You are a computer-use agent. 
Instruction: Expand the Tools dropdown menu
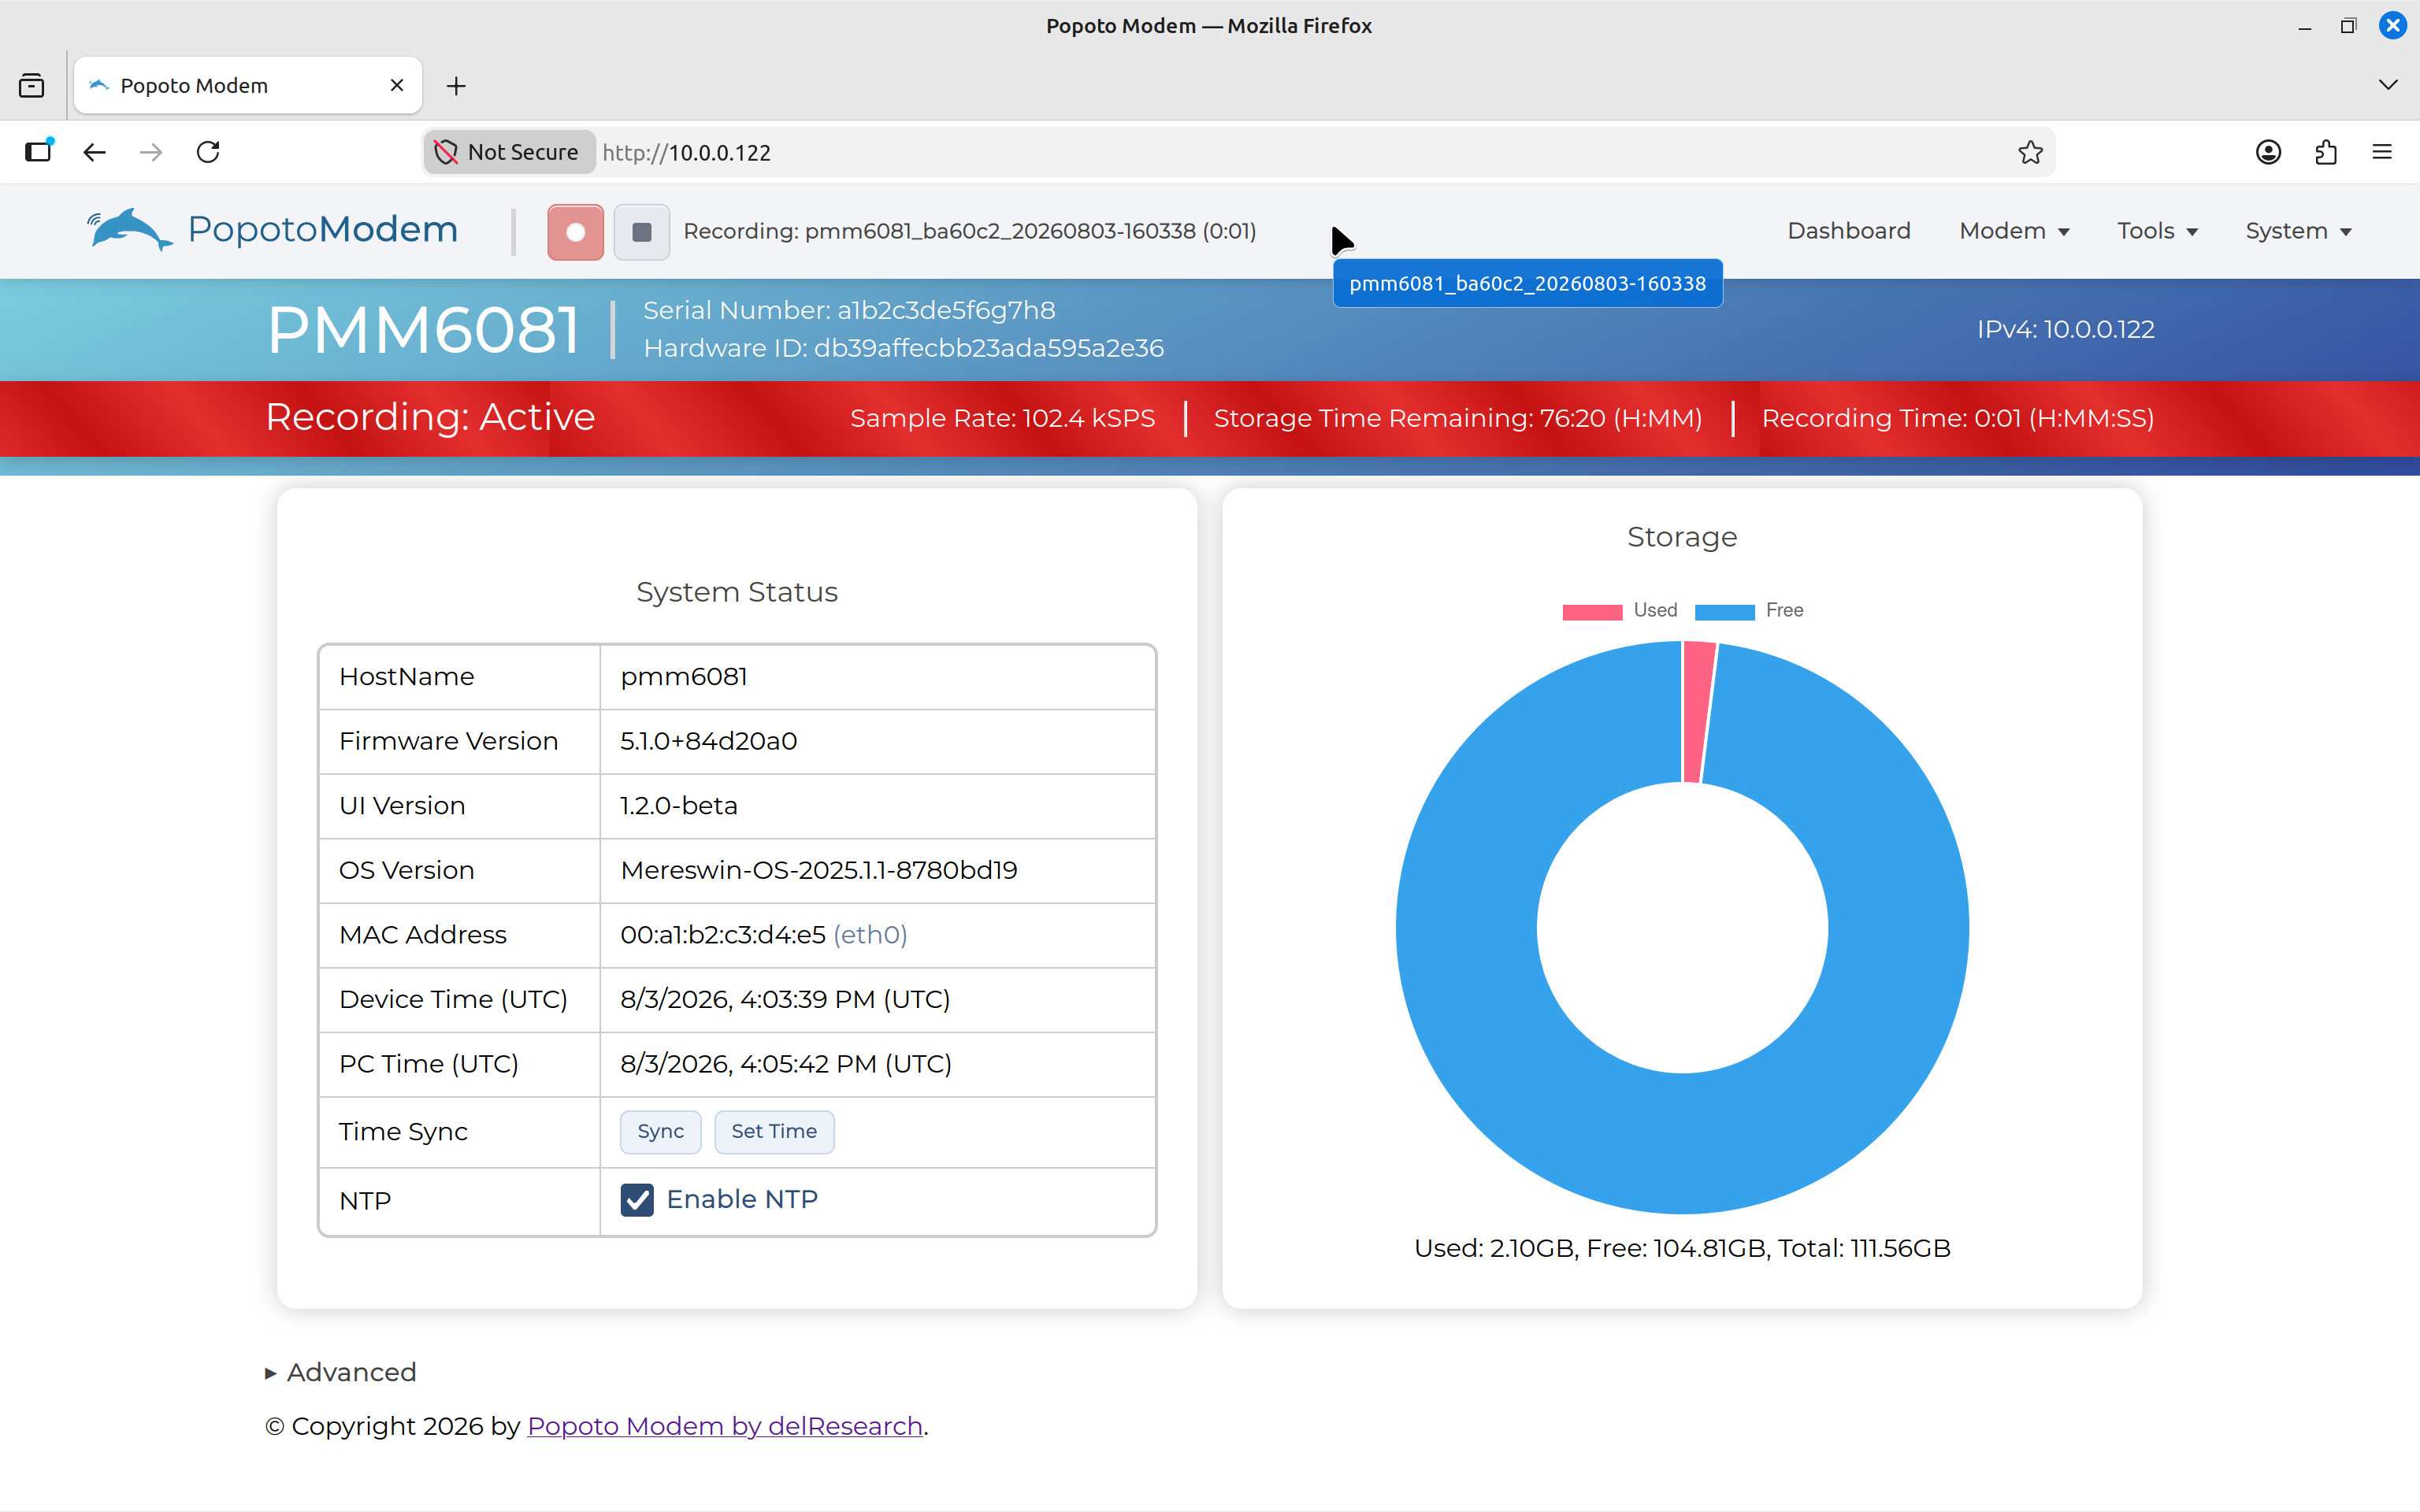(2157, 231)
